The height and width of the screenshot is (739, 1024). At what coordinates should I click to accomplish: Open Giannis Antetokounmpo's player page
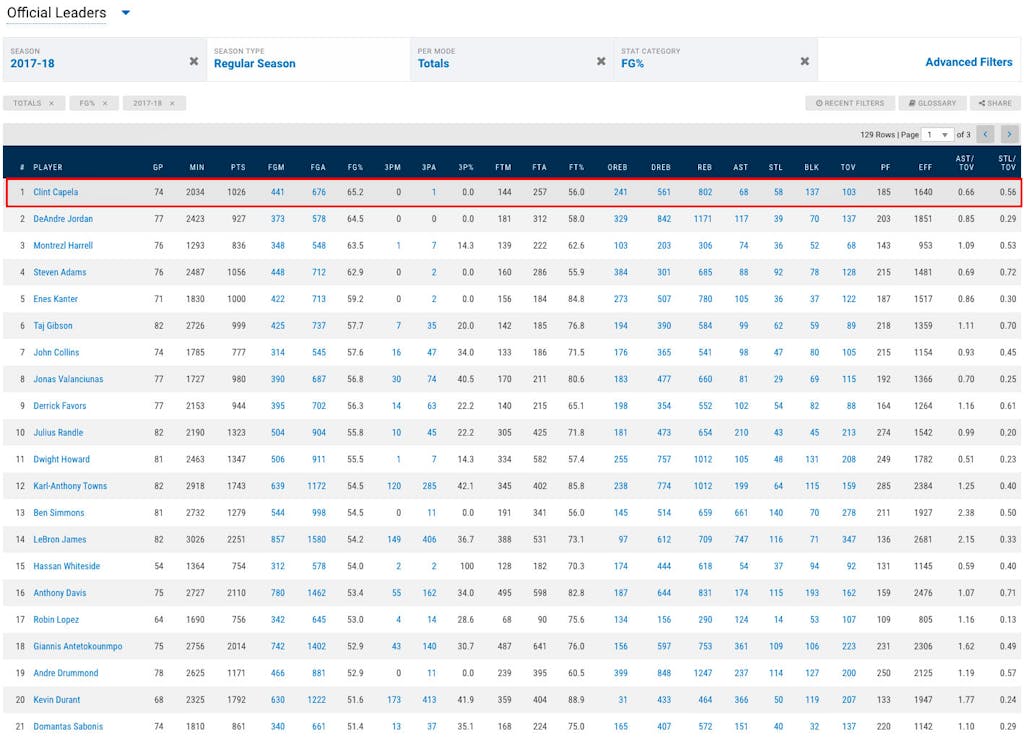coord(78,647)
